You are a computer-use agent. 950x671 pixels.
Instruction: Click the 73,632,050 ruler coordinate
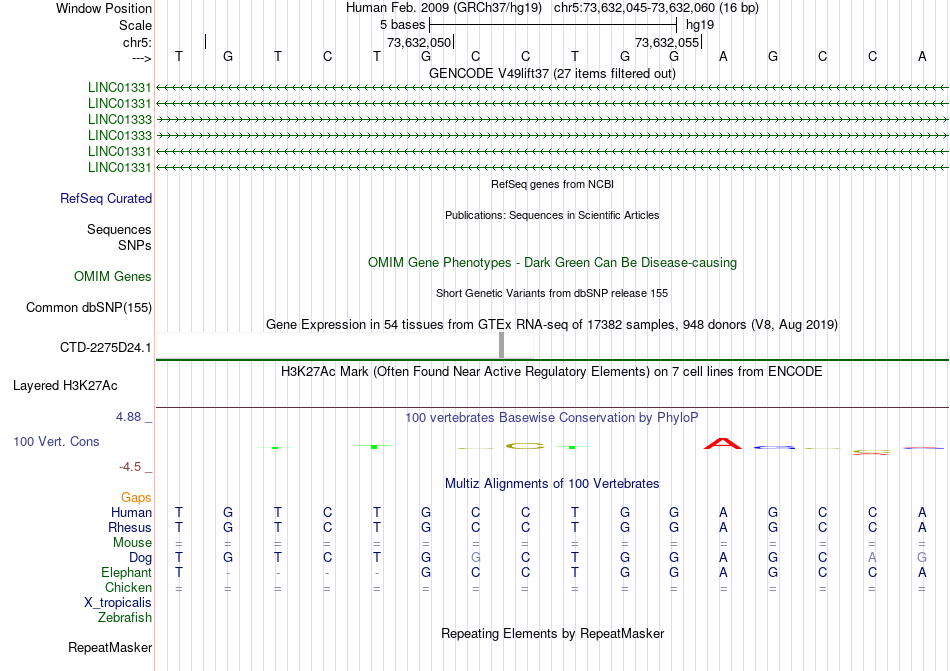pyautogui.click(x=419, y=42)
